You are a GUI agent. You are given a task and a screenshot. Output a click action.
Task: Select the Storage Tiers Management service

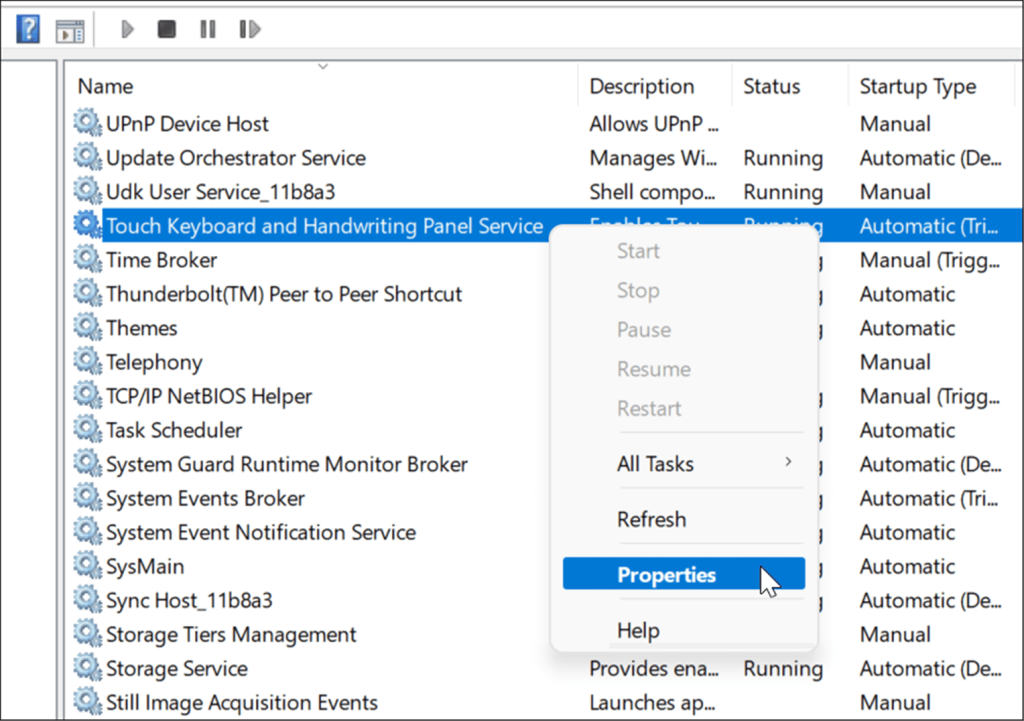231,634
